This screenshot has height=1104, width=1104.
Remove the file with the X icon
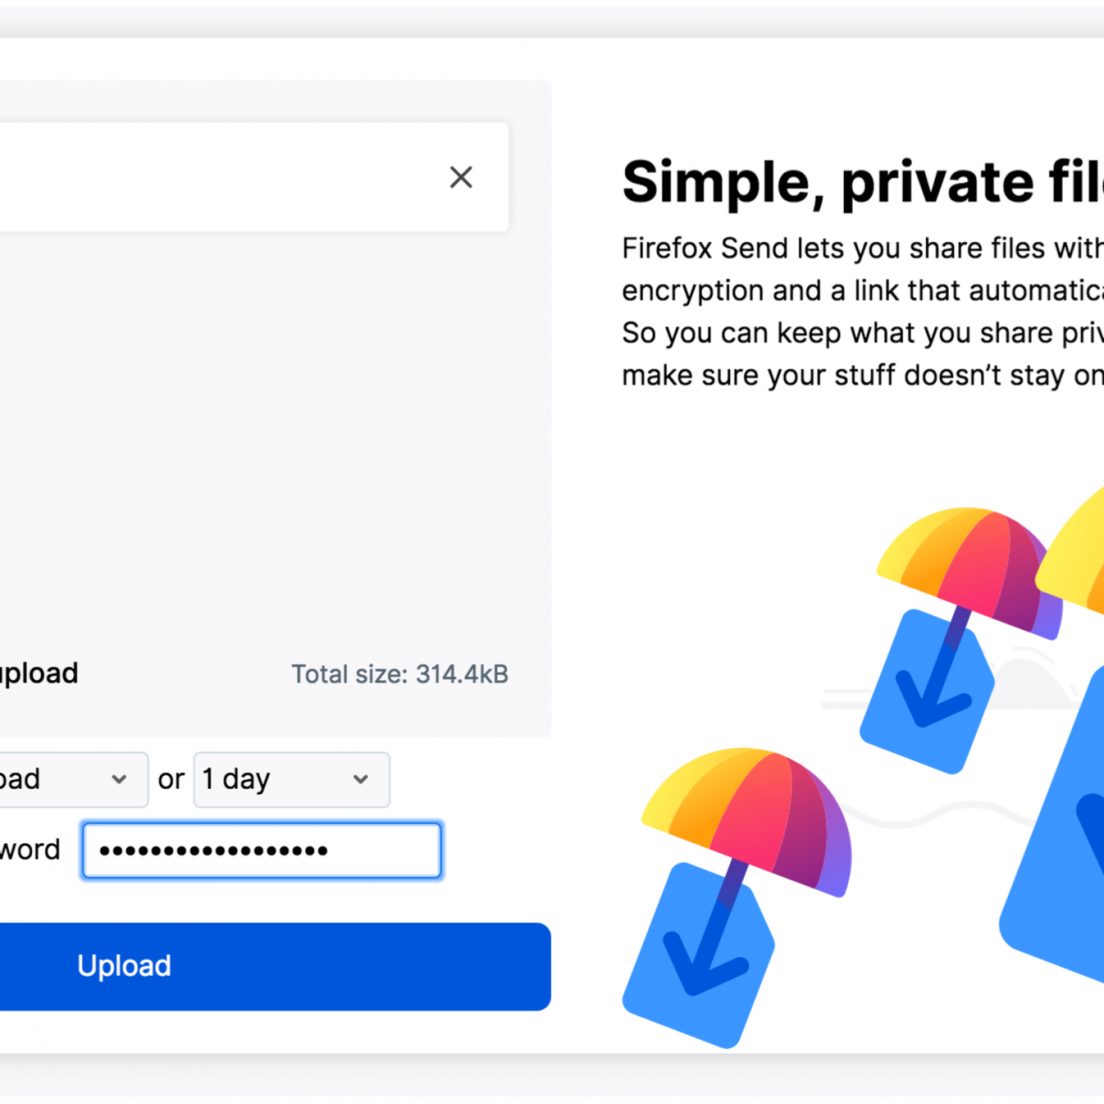(461, 177)
